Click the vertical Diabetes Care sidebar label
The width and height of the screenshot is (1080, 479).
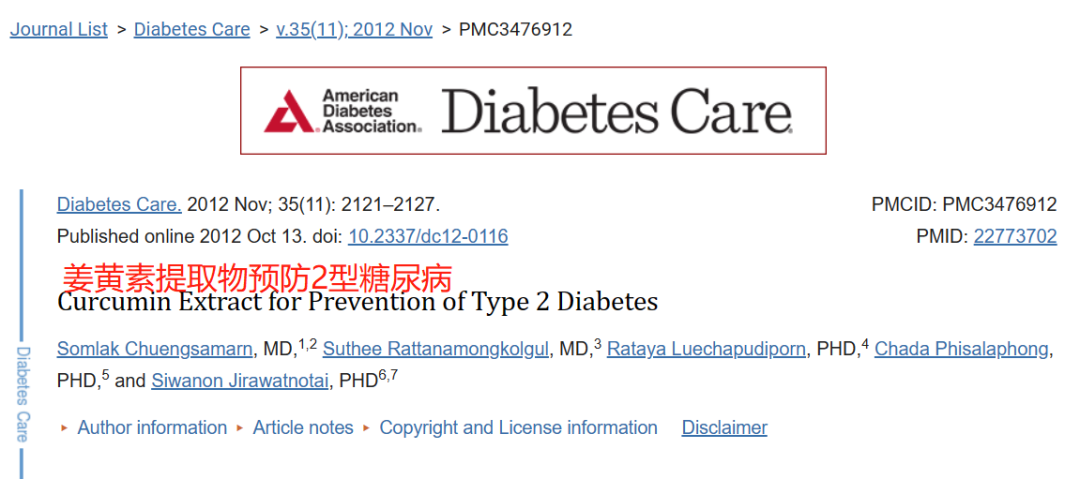coord(23,394)
